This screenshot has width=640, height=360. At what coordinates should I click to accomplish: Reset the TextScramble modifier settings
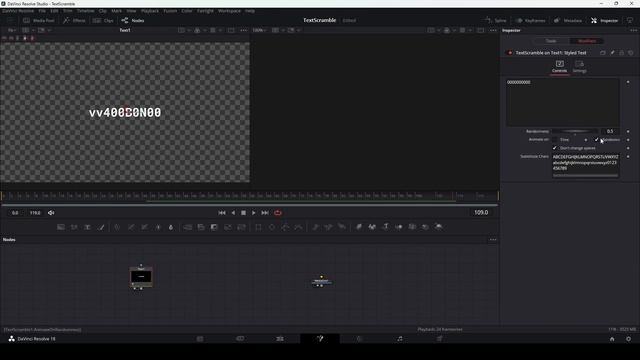tap(631, 53)
